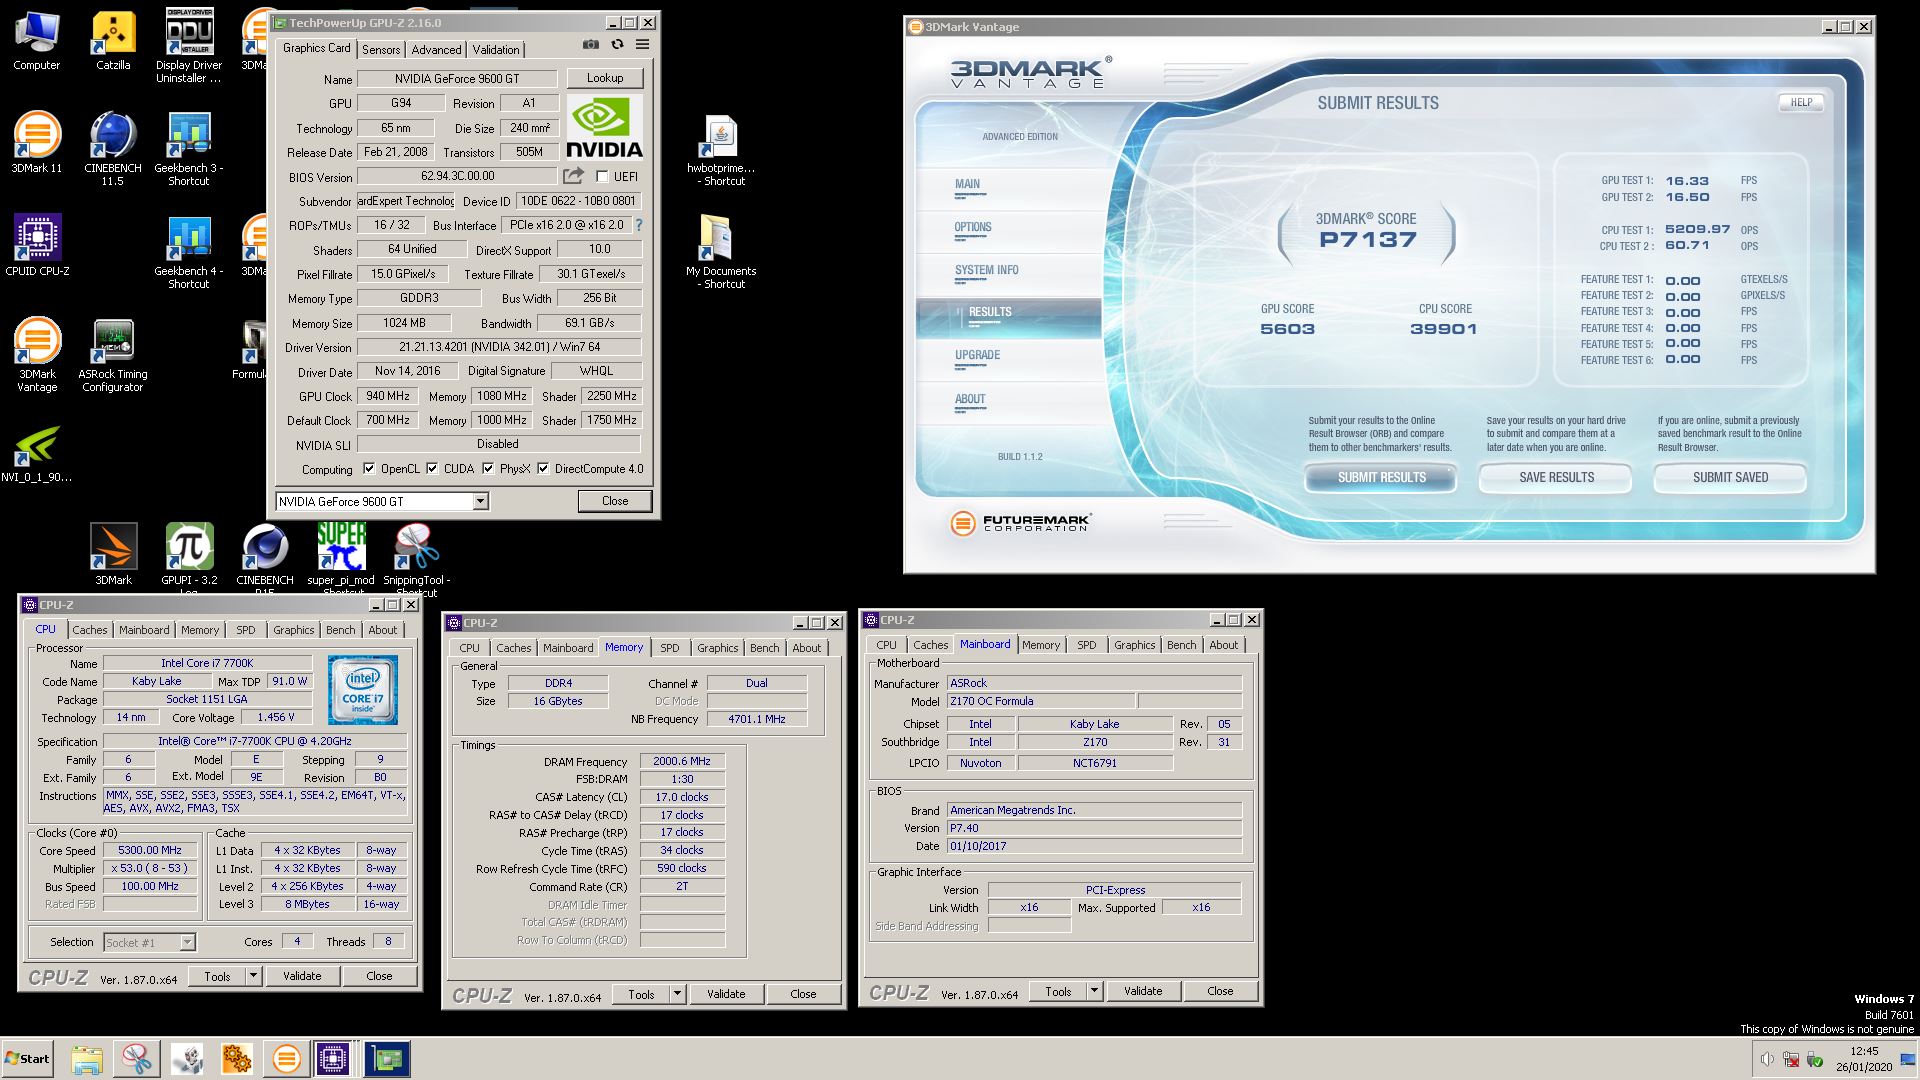This screenshot has height=1080, width=1920.
Task: Open Validation tab in GPU-Z
Action: click(496, 49)
